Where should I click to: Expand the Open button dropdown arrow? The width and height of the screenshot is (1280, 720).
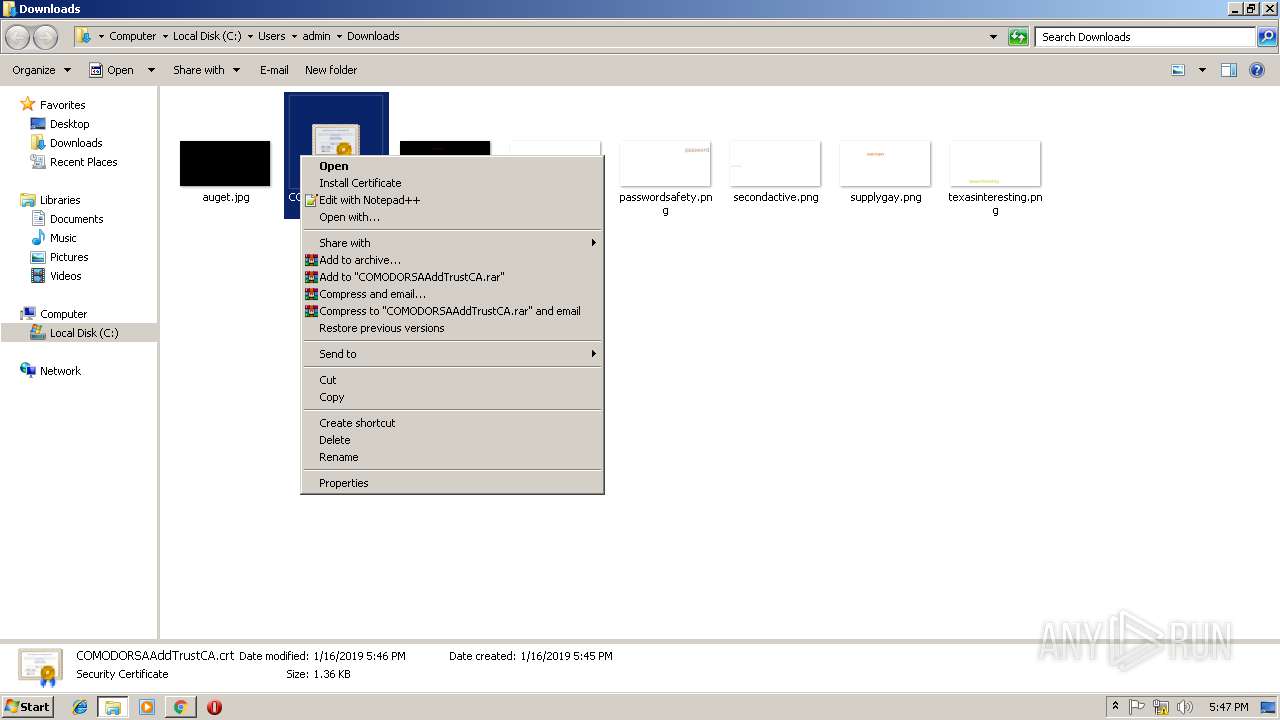(151, 70)
